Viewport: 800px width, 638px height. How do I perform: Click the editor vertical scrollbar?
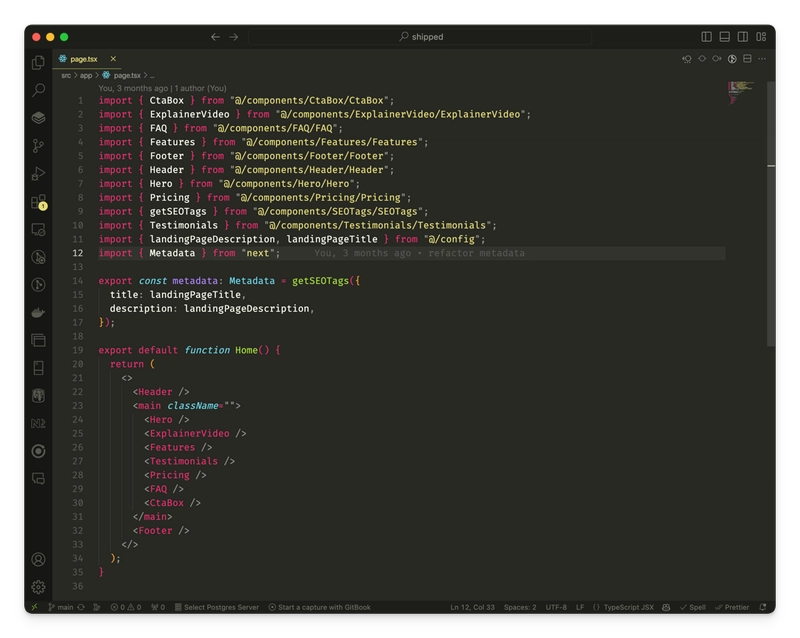(771, 214)
